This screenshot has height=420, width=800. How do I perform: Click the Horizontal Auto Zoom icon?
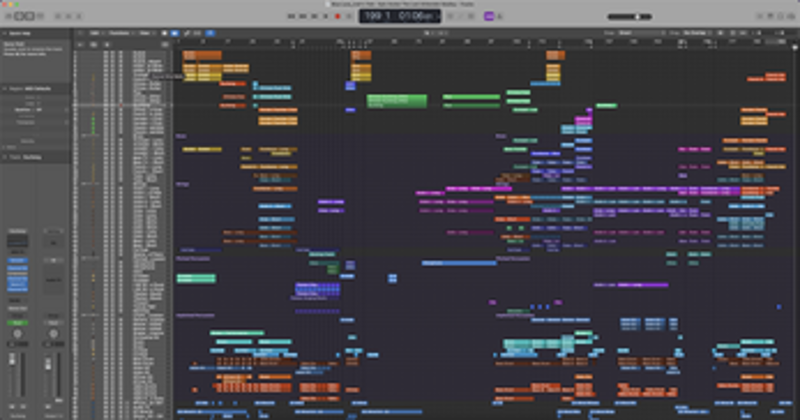(743, 33)
